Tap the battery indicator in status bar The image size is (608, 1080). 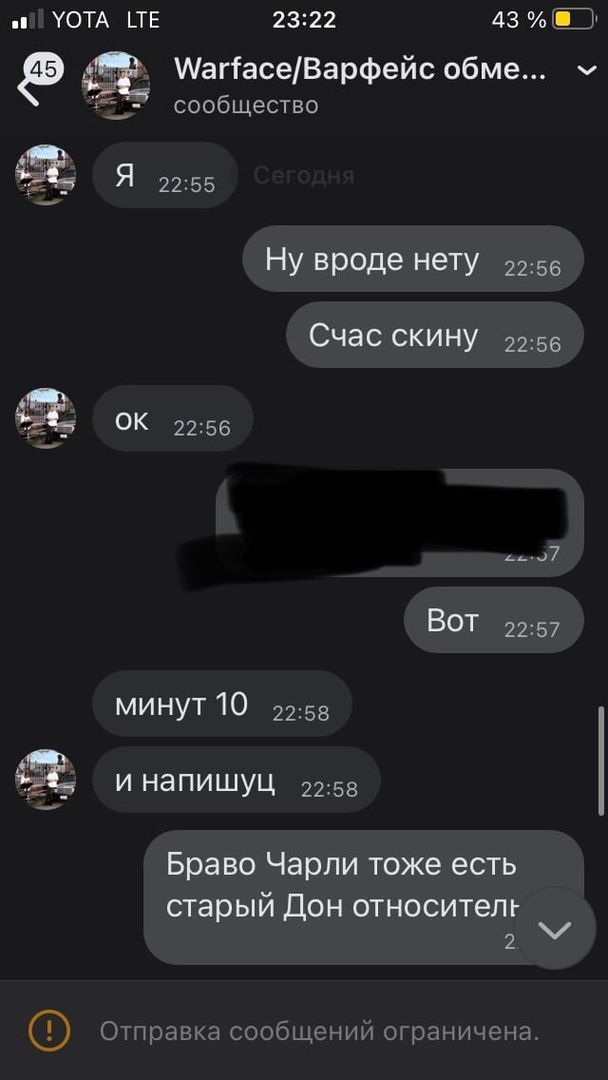coord(574,20)
